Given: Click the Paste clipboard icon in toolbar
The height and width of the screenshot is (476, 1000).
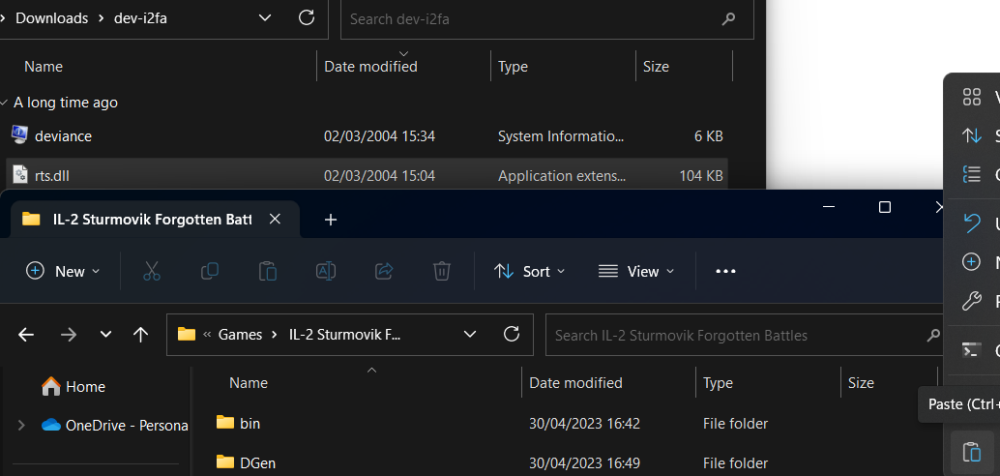Looking at the screenshot, I should (267, 271).
